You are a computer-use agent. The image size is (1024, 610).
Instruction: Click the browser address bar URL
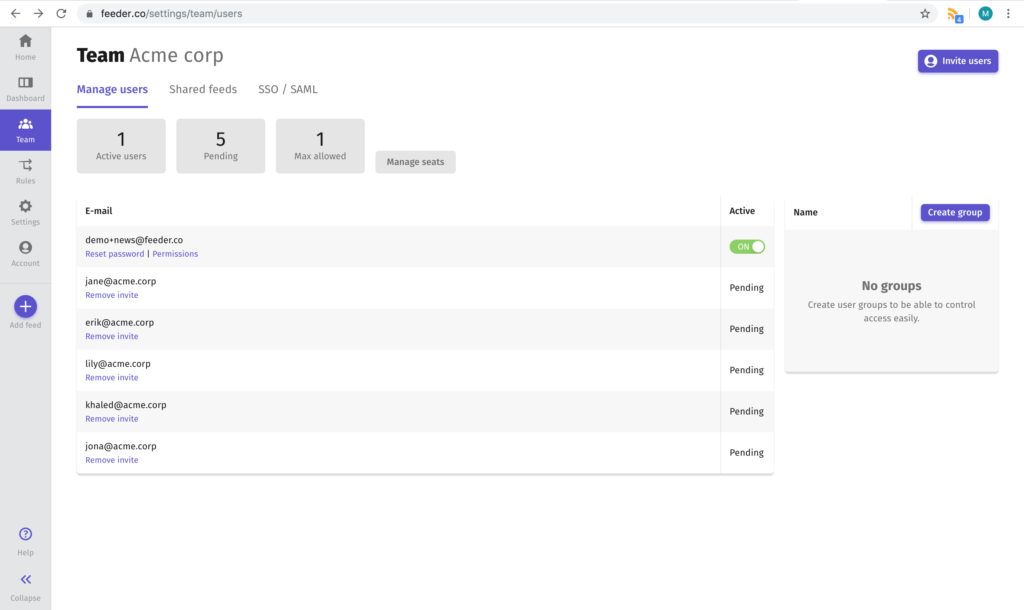(x=171, y=13)
